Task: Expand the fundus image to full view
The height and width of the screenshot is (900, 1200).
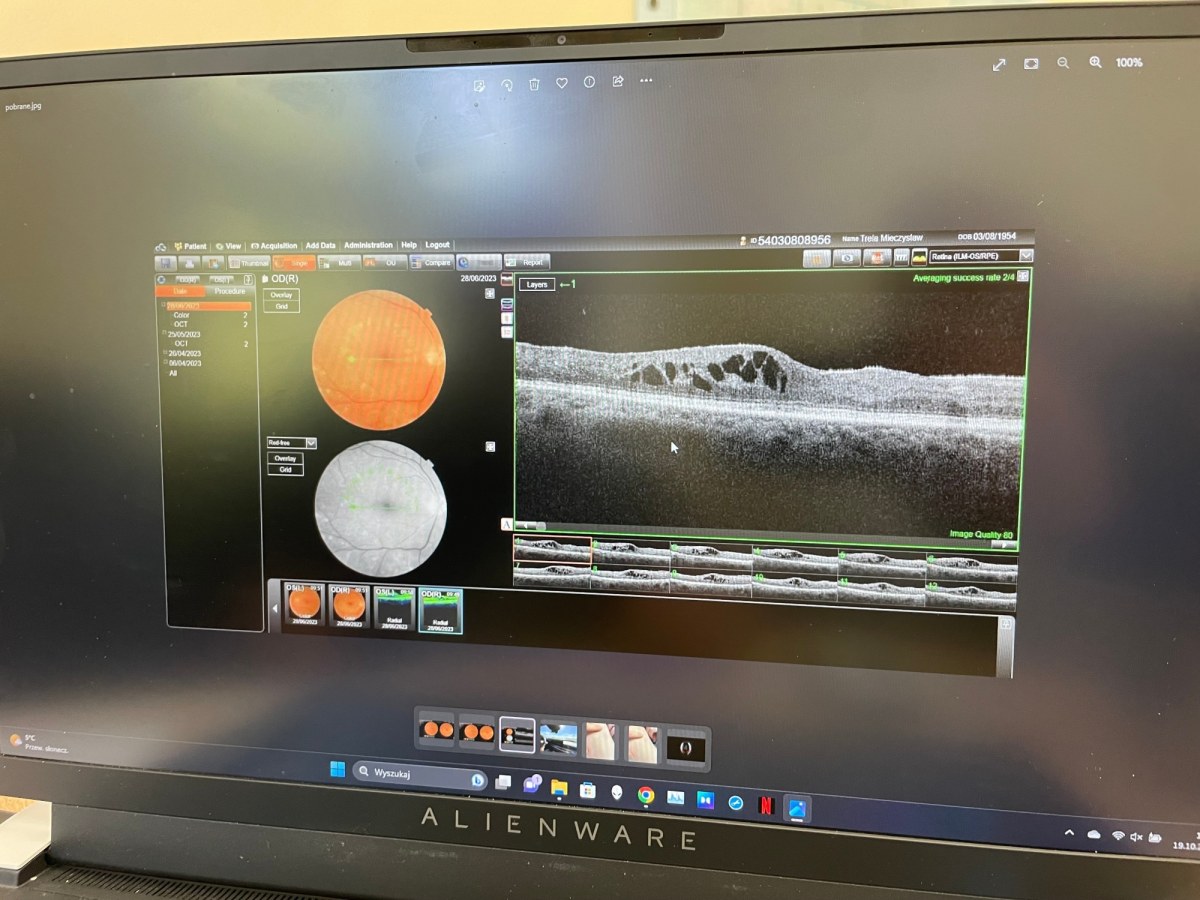Action: click(x=490, y=294)
